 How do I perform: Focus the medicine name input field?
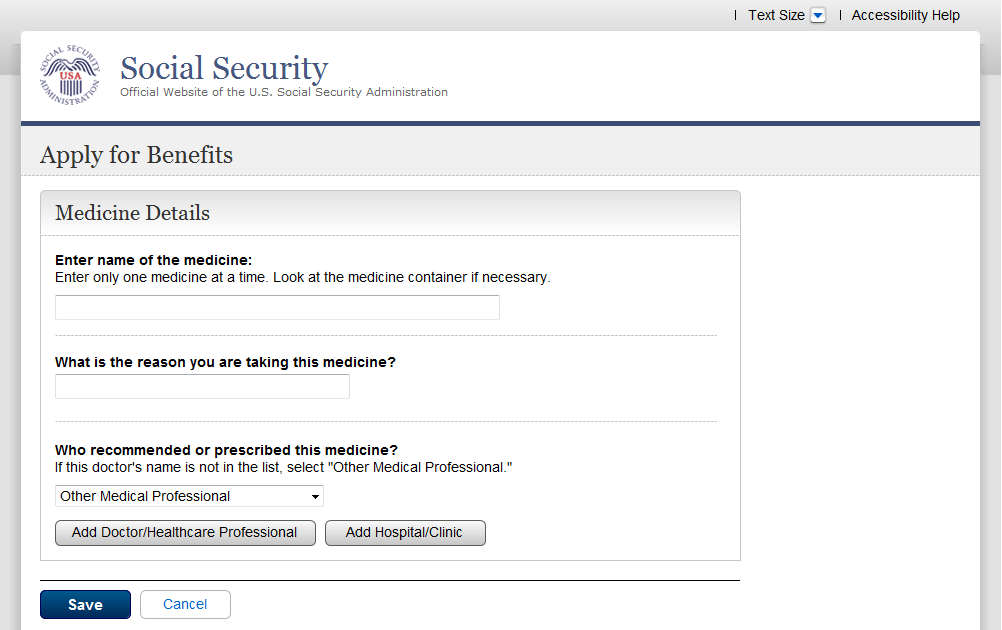[277, 308]
